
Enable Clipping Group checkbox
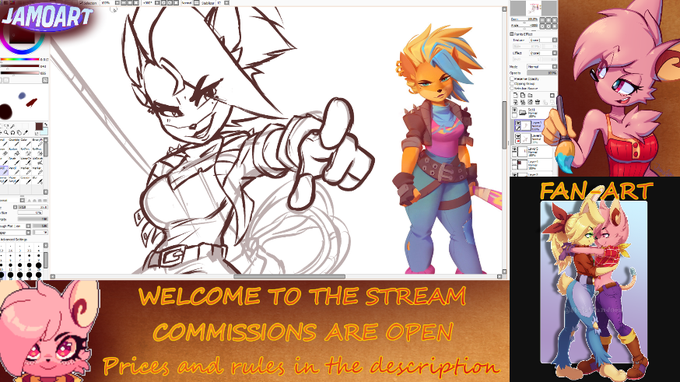(x=512, y=84)
